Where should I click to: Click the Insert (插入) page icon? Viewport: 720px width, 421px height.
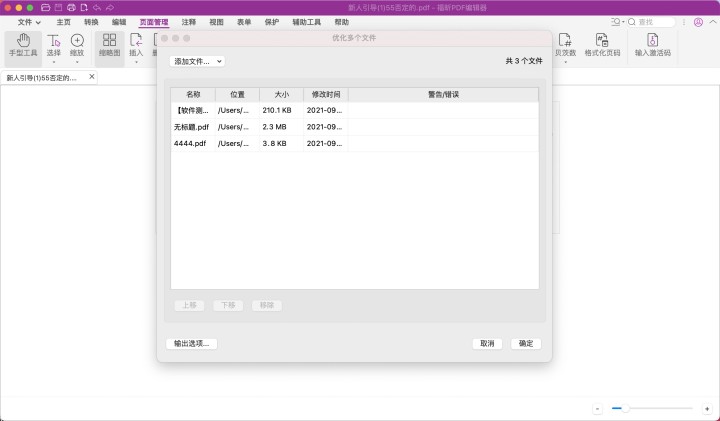click(136, 41)
